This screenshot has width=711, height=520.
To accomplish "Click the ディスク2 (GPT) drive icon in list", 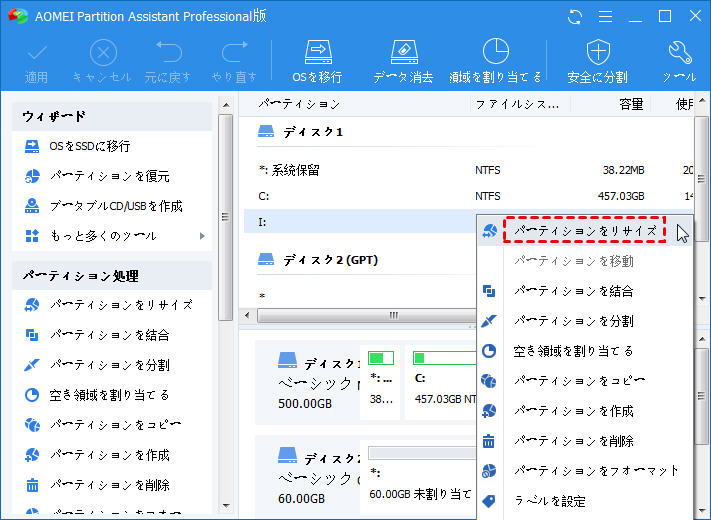I will coord(266,259).
